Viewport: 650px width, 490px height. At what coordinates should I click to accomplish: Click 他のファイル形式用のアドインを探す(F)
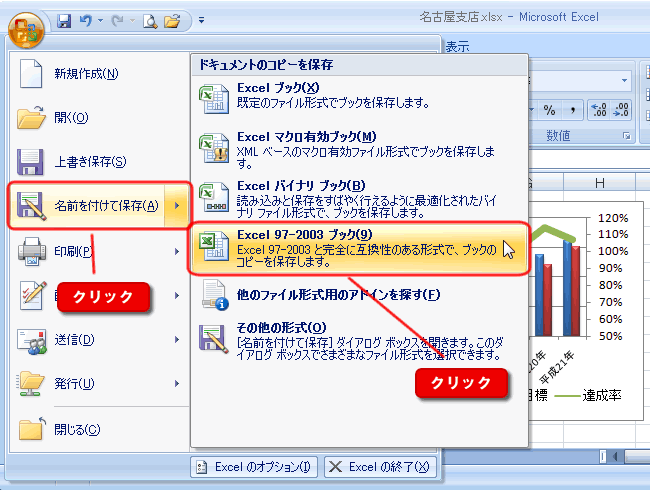359,295
